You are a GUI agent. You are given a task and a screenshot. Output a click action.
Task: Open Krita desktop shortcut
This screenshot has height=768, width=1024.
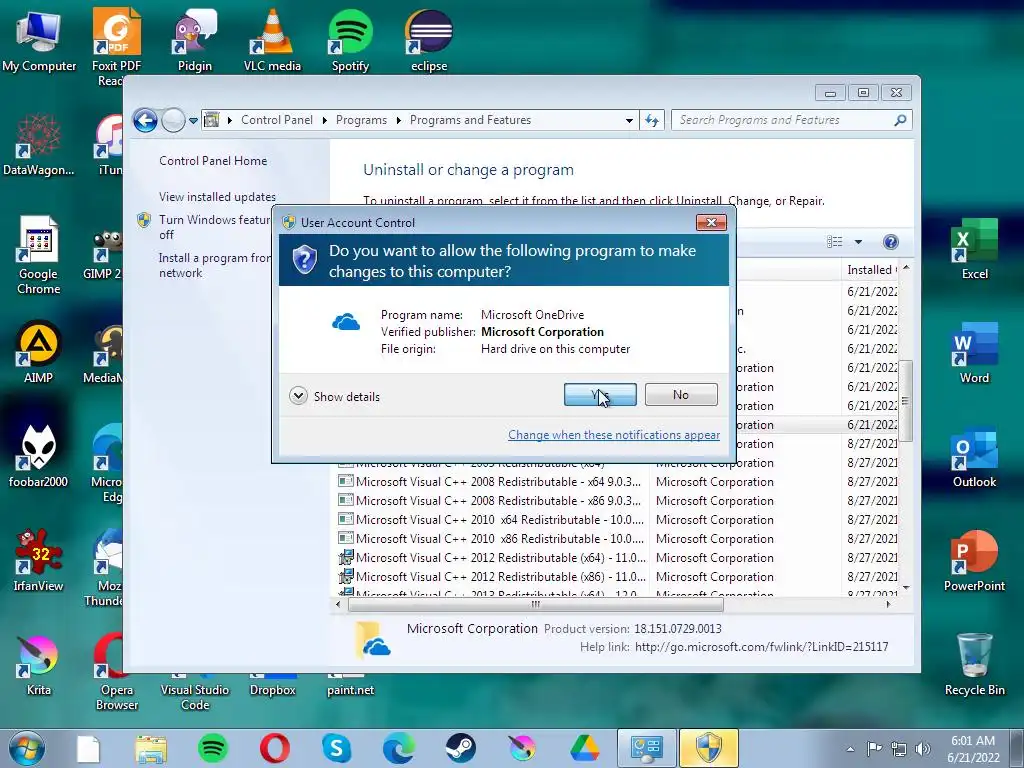click(x=39, y=665)
